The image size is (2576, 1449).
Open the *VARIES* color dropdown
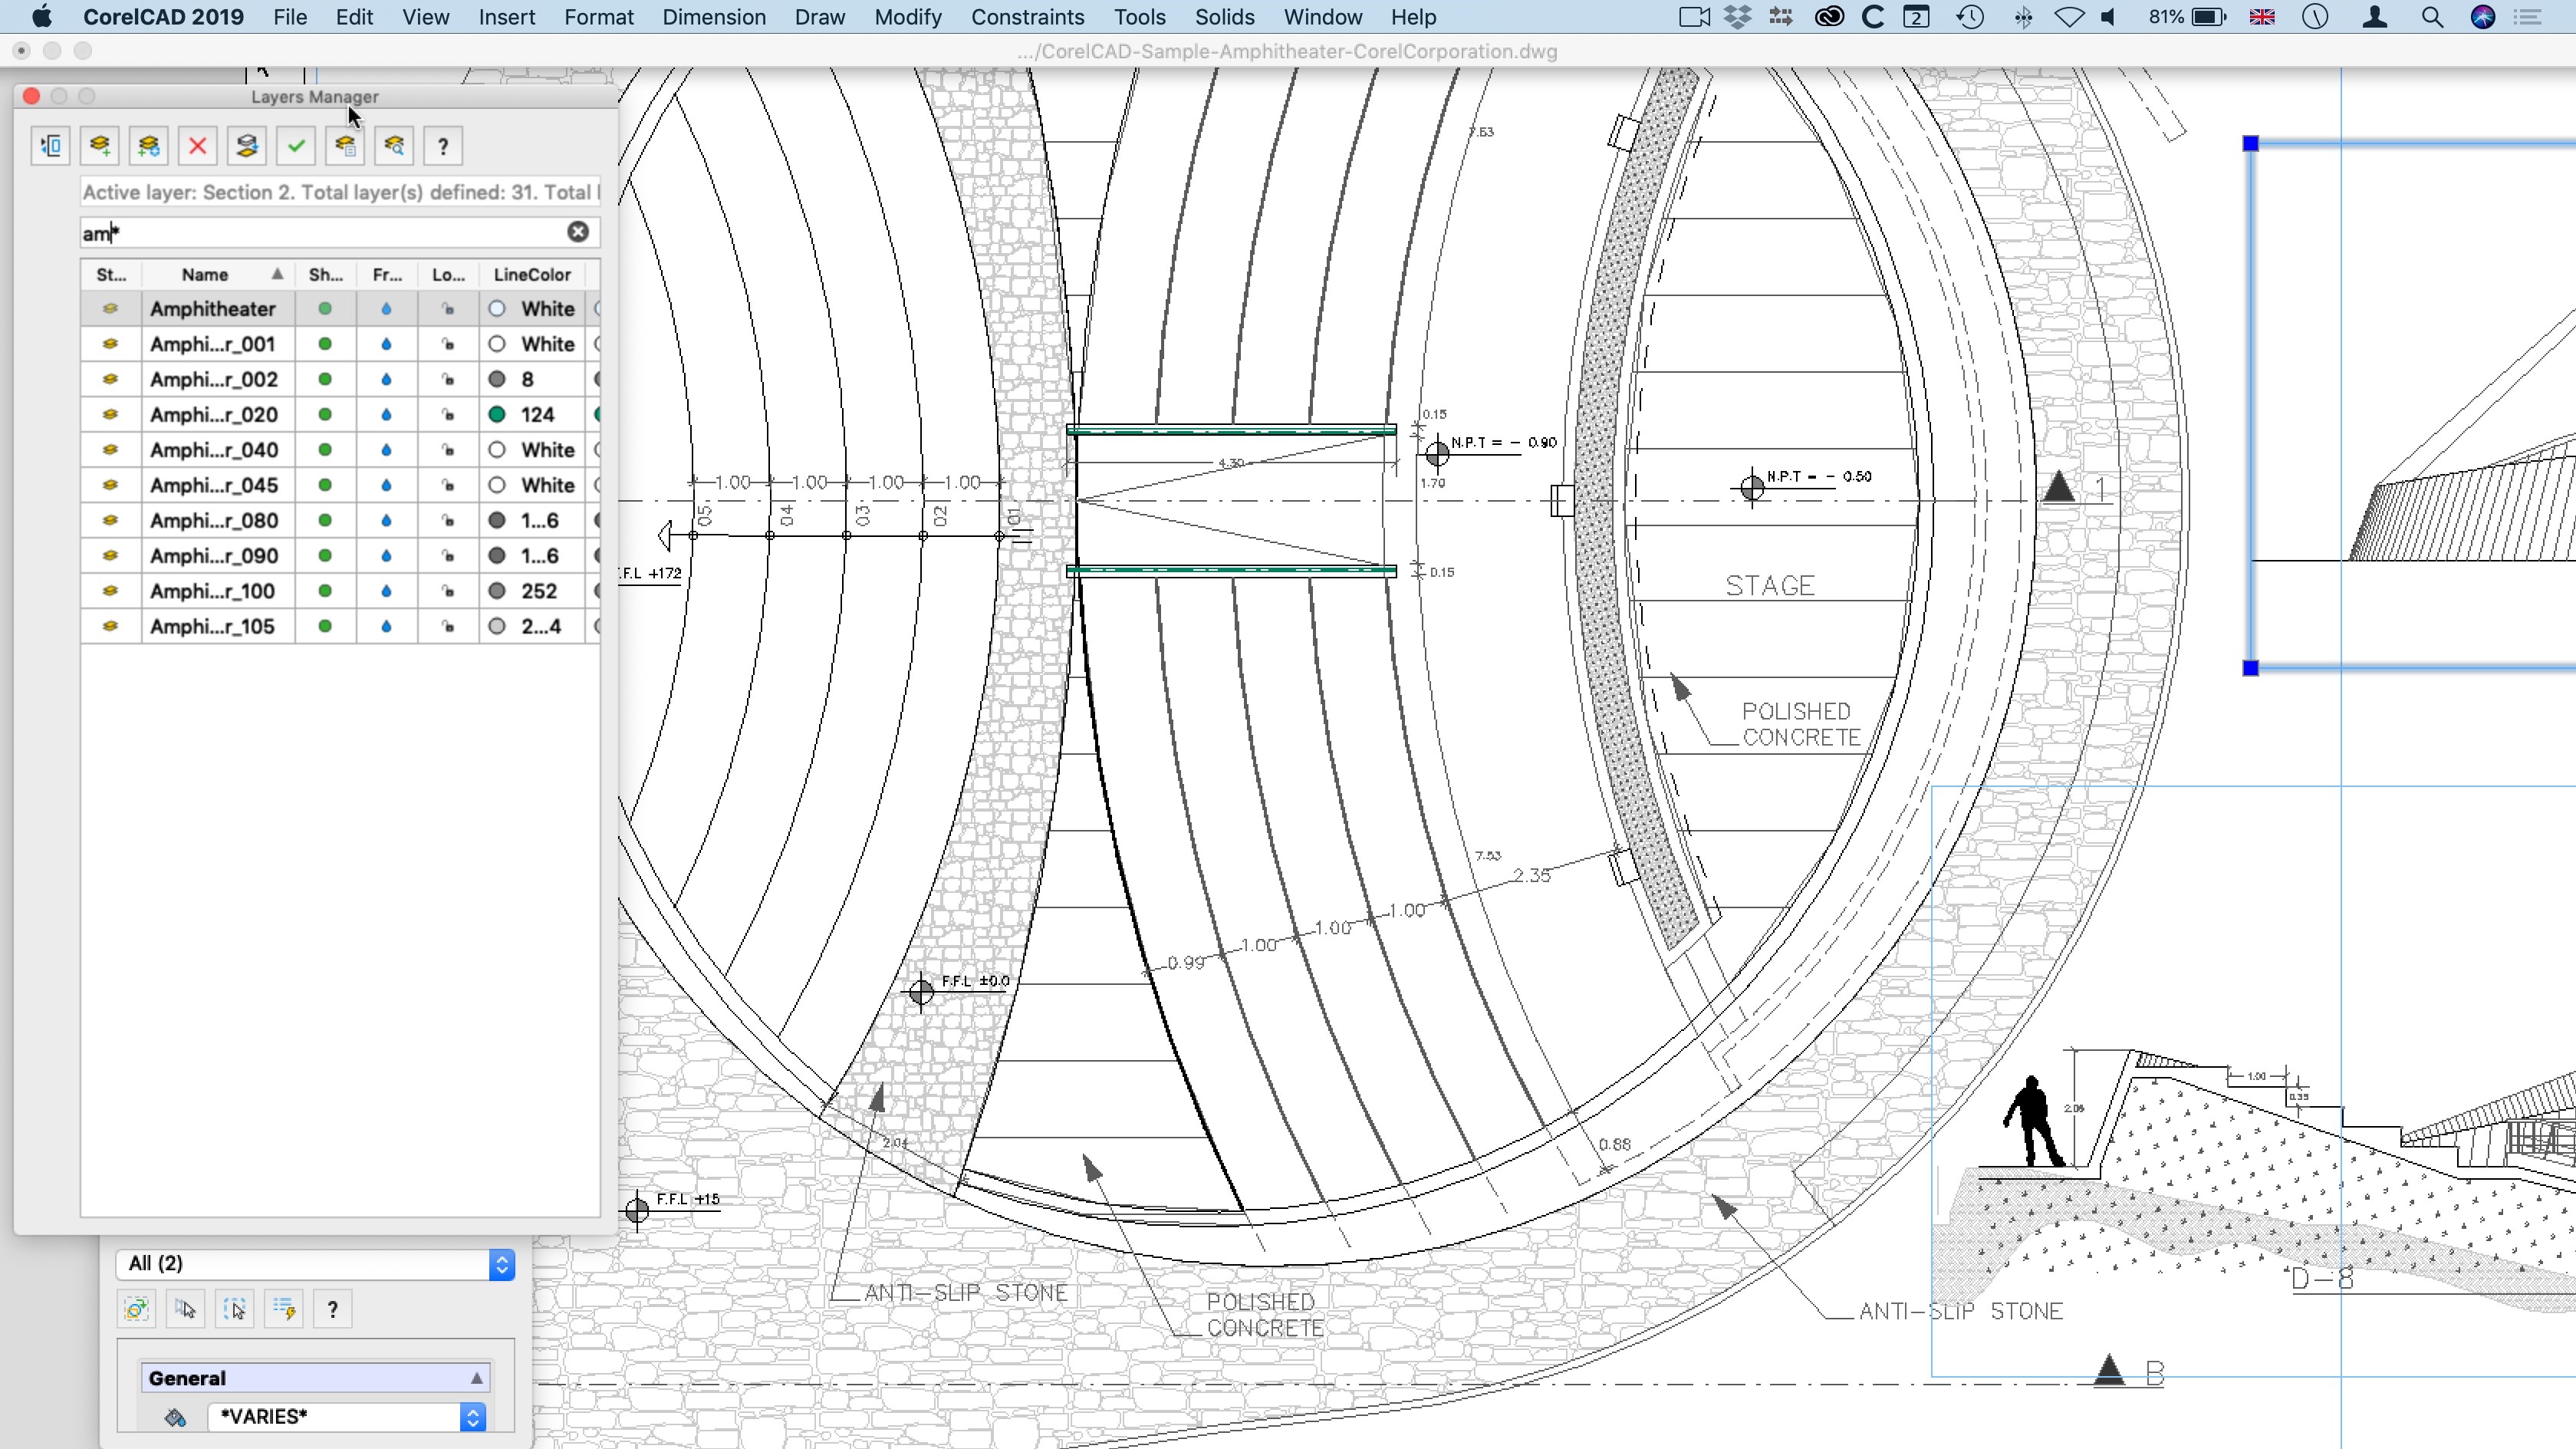click(472, 1417)
